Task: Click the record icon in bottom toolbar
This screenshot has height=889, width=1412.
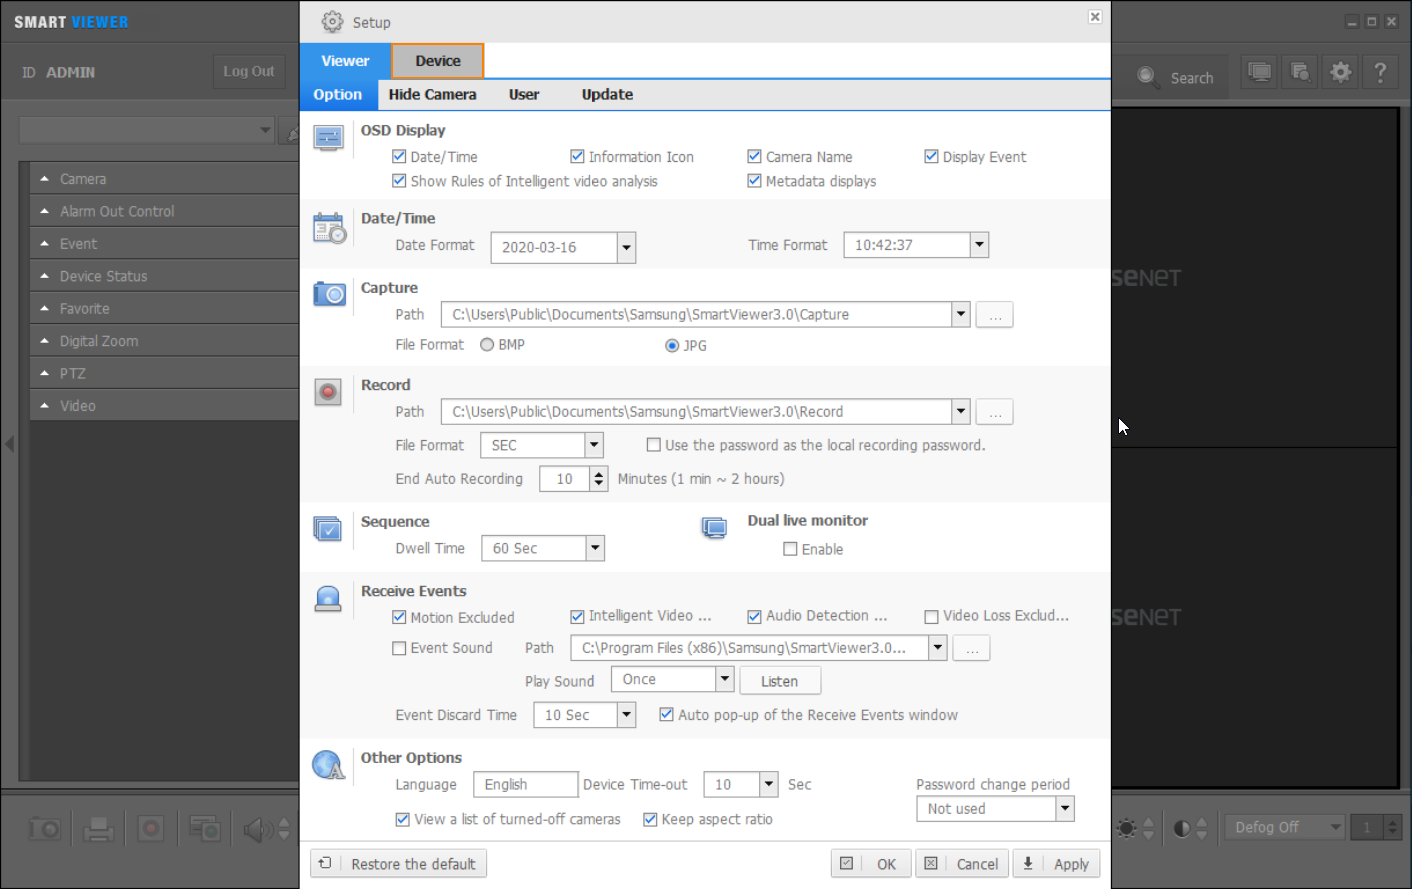Action: click(151, 829)
